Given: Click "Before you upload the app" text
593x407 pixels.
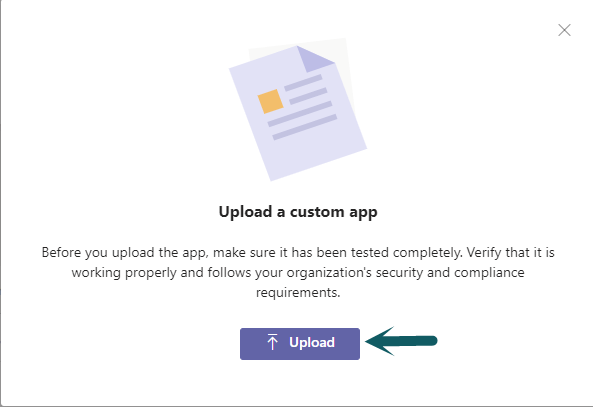Looking at the screenshot, I should (x=125, y=252).
